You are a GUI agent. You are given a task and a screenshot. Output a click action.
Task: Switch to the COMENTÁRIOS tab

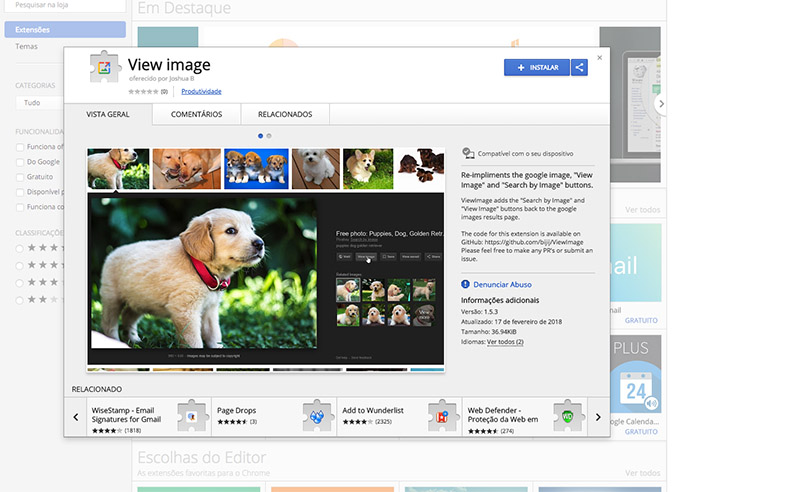click(196, 114)
